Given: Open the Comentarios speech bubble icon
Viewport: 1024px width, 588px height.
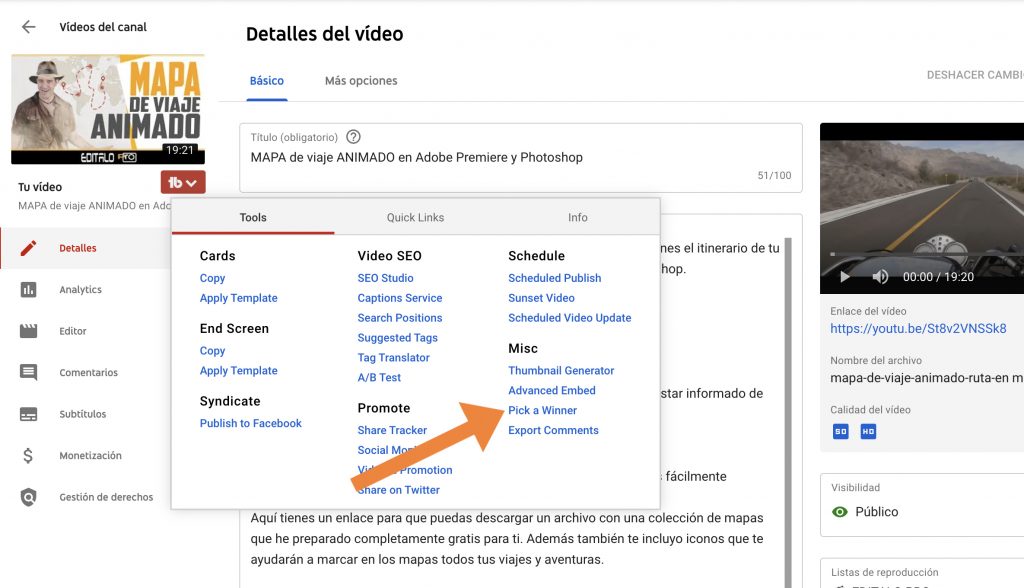Looking at the screenshot, I should (x=28, y=373).
